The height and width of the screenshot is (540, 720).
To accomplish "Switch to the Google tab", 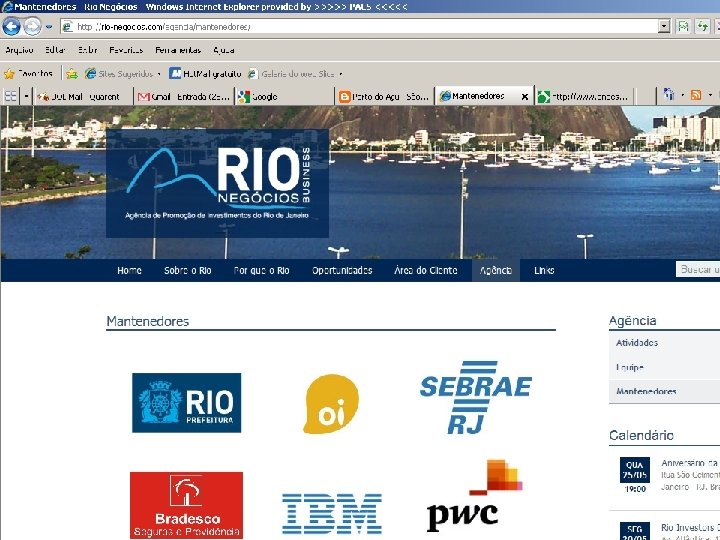I will tap(285, 96).
